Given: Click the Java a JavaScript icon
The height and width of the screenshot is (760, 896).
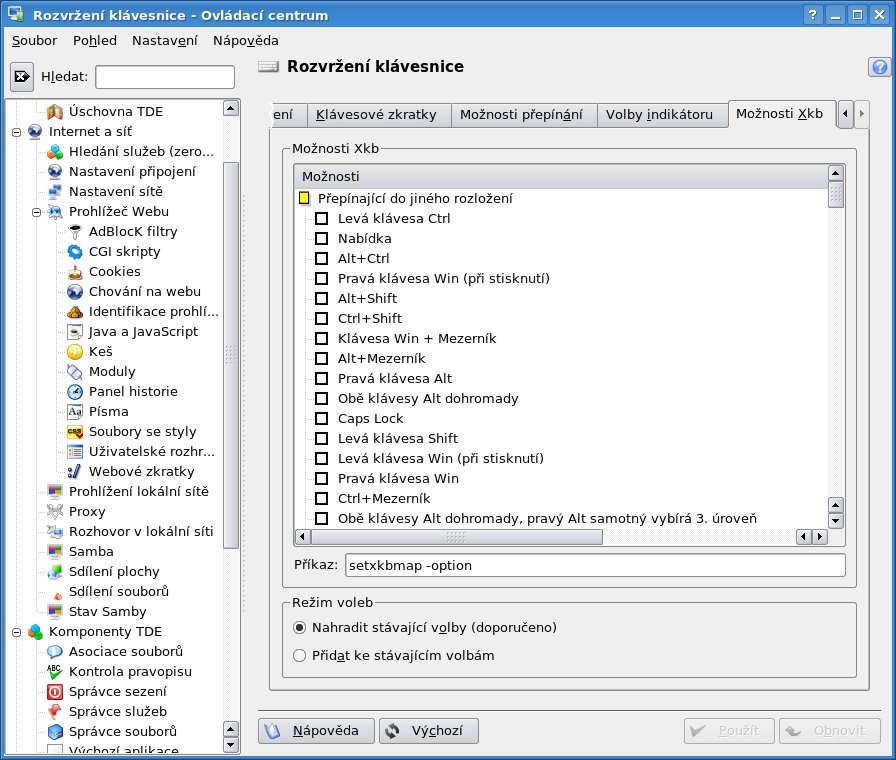Looking at the screenshot, I should point(75,331).
